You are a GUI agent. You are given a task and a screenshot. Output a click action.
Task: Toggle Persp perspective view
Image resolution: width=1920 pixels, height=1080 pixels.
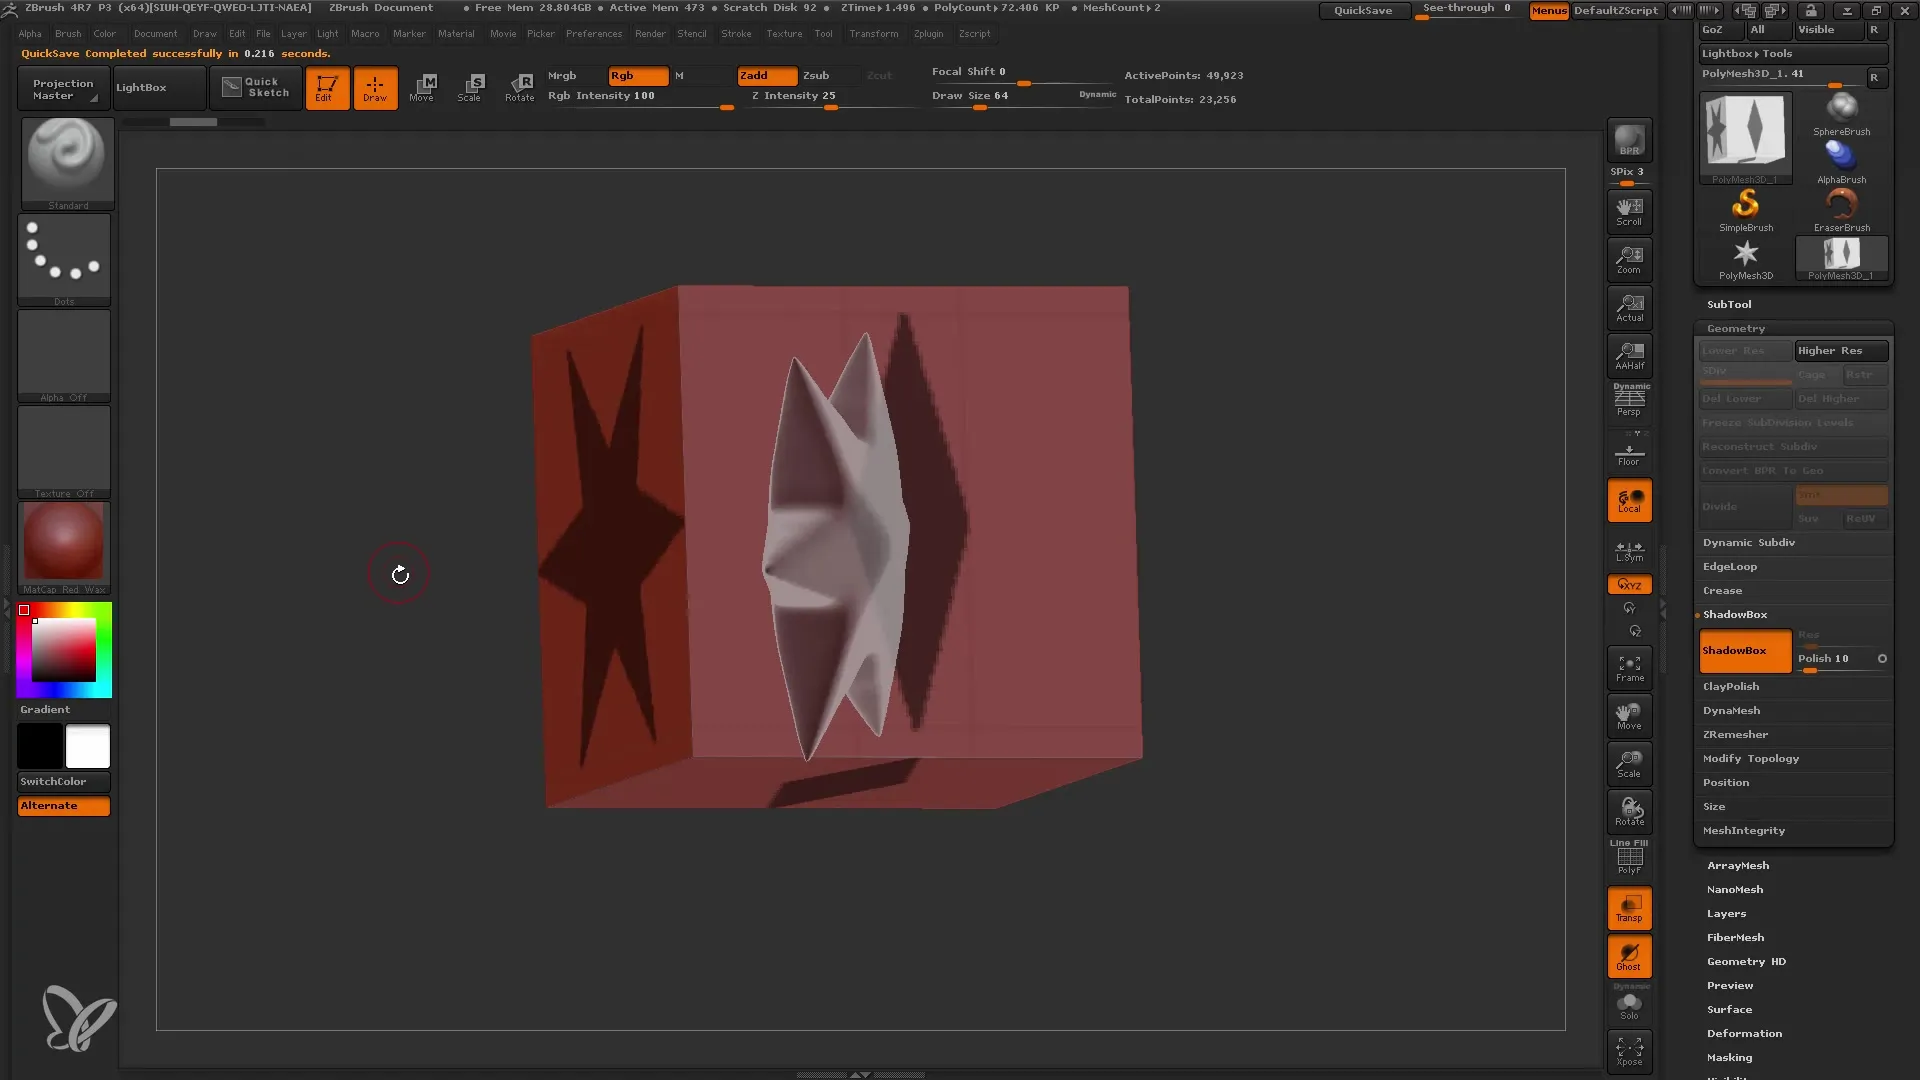(x=1629, y=401)
